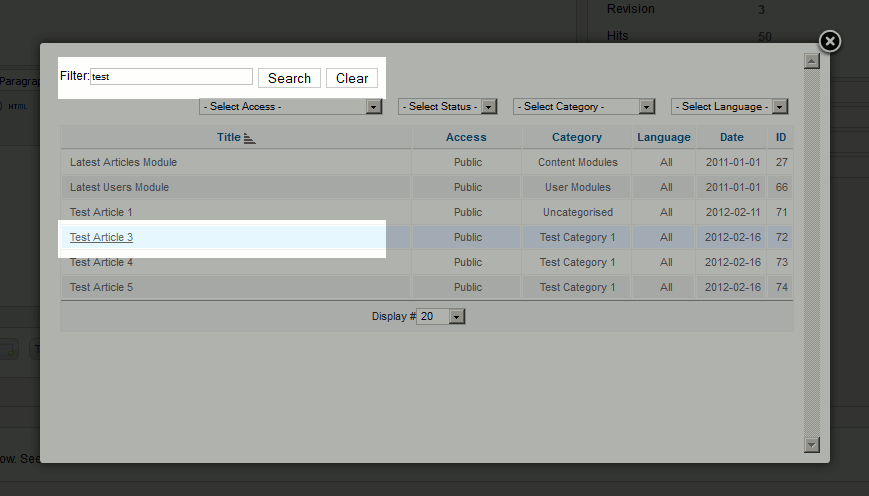Image resolution: width=869 pixels, height=496 pixels.
Task: Open the Select Status dropdown
Action: tap(447, 106)
